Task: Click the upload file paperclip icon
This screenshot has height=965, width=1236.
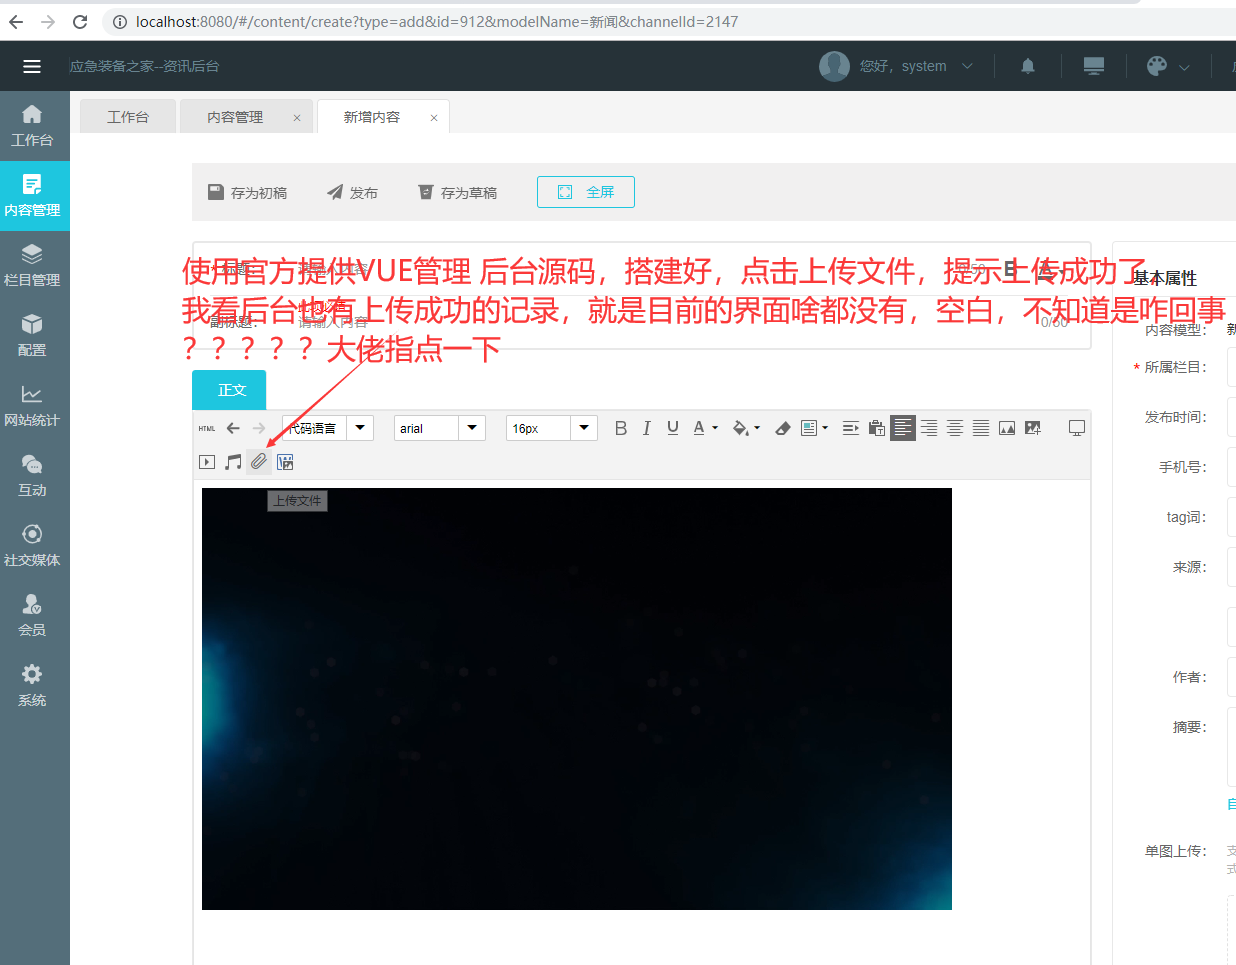Action: 259,462
